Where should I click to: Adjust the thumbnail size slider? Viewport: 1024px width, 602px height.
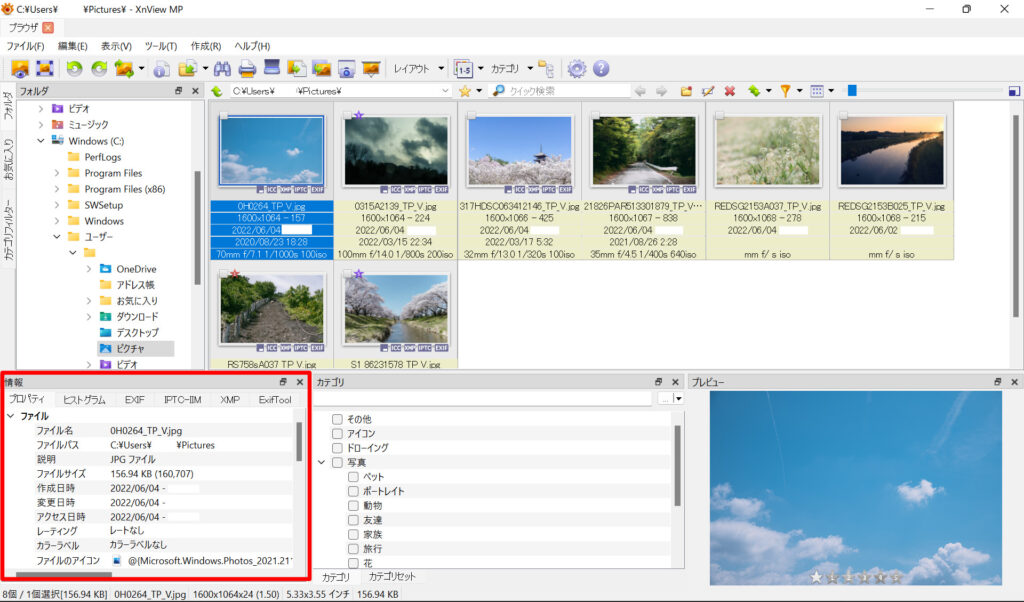tap(851, 90)
